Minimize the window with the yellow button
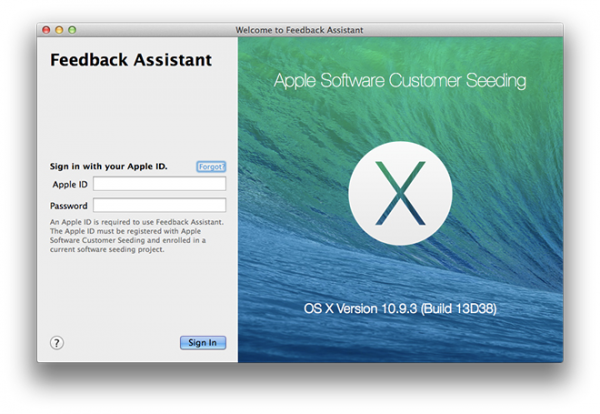600x414 pixels. (x=59, y=30)
